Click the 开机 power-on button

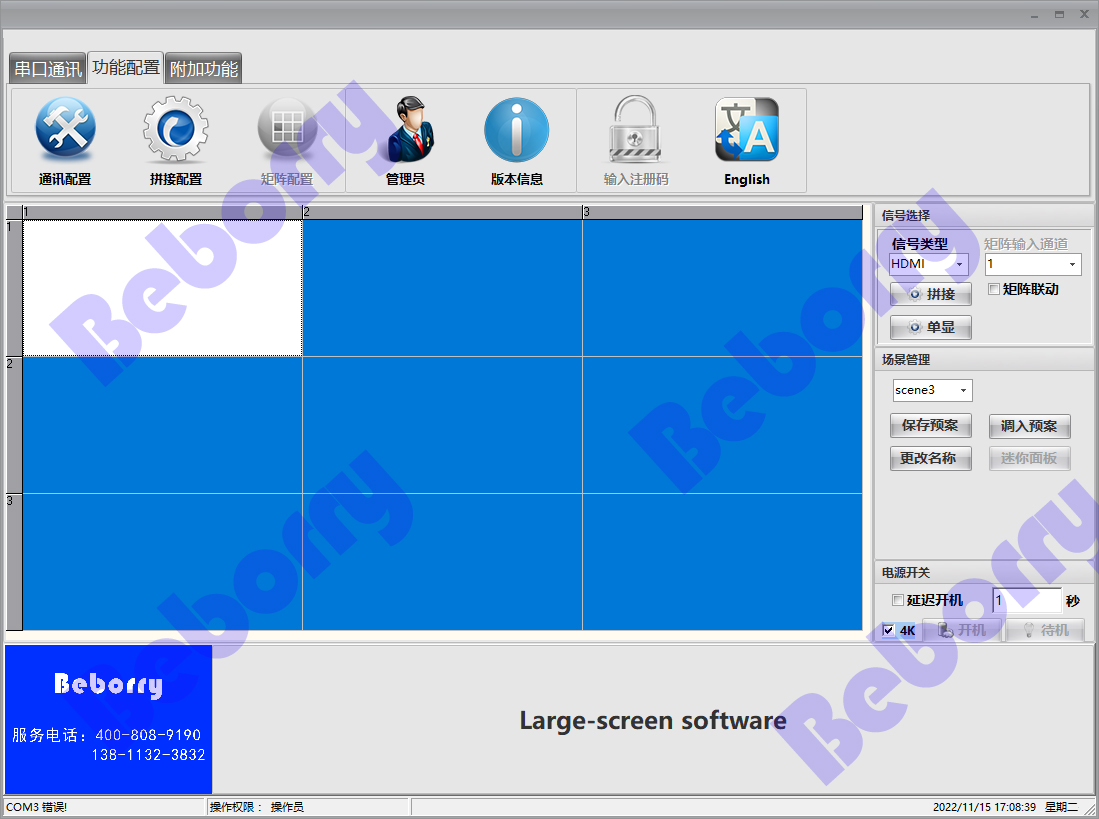(962, 630)
